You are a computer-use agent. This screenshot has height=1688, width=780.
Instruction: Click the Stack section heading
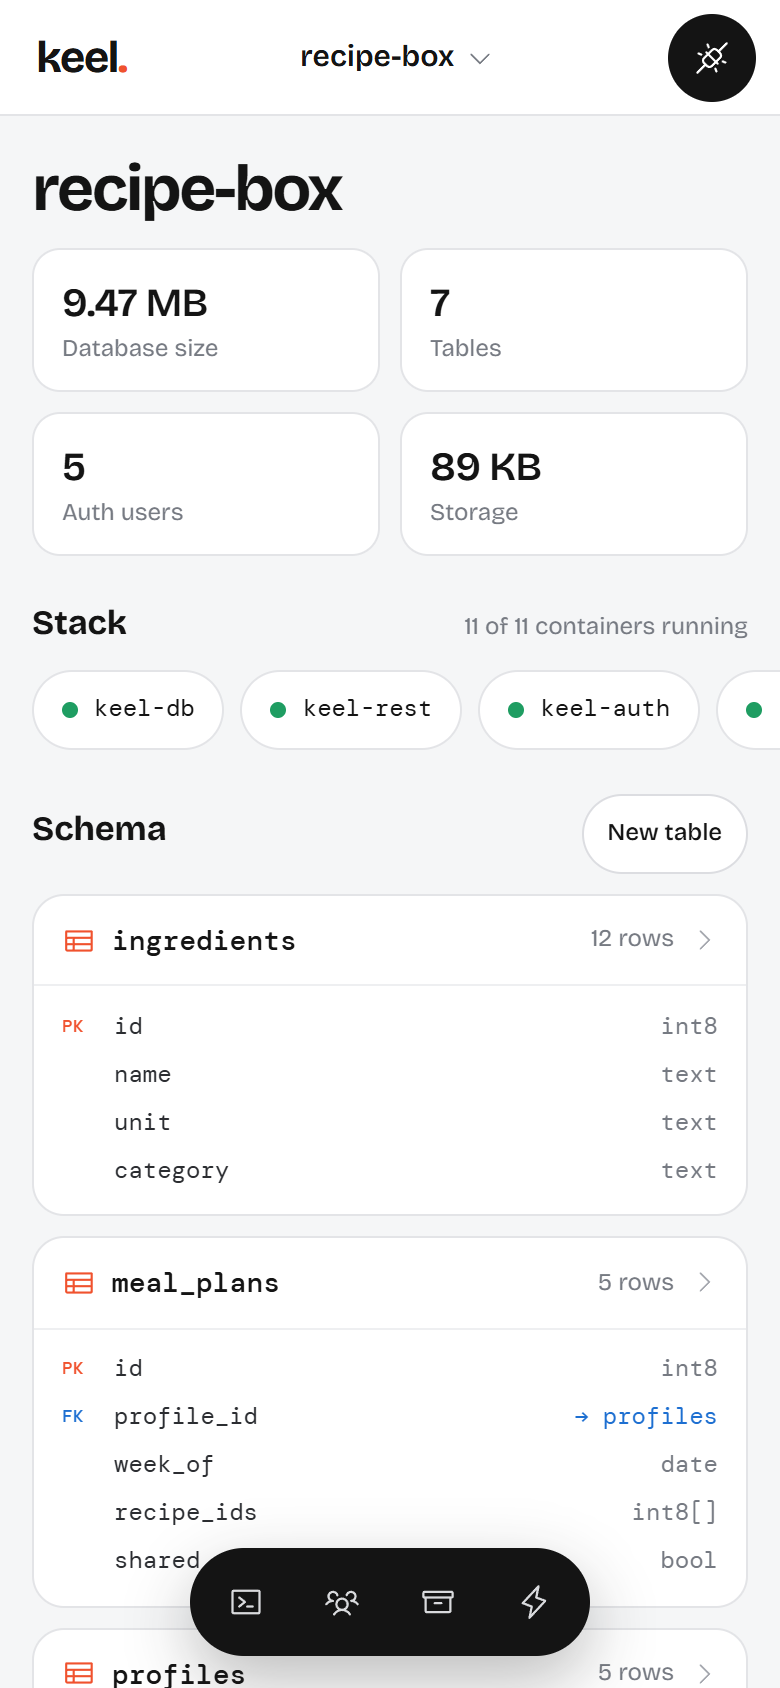(x=80, y=623)
